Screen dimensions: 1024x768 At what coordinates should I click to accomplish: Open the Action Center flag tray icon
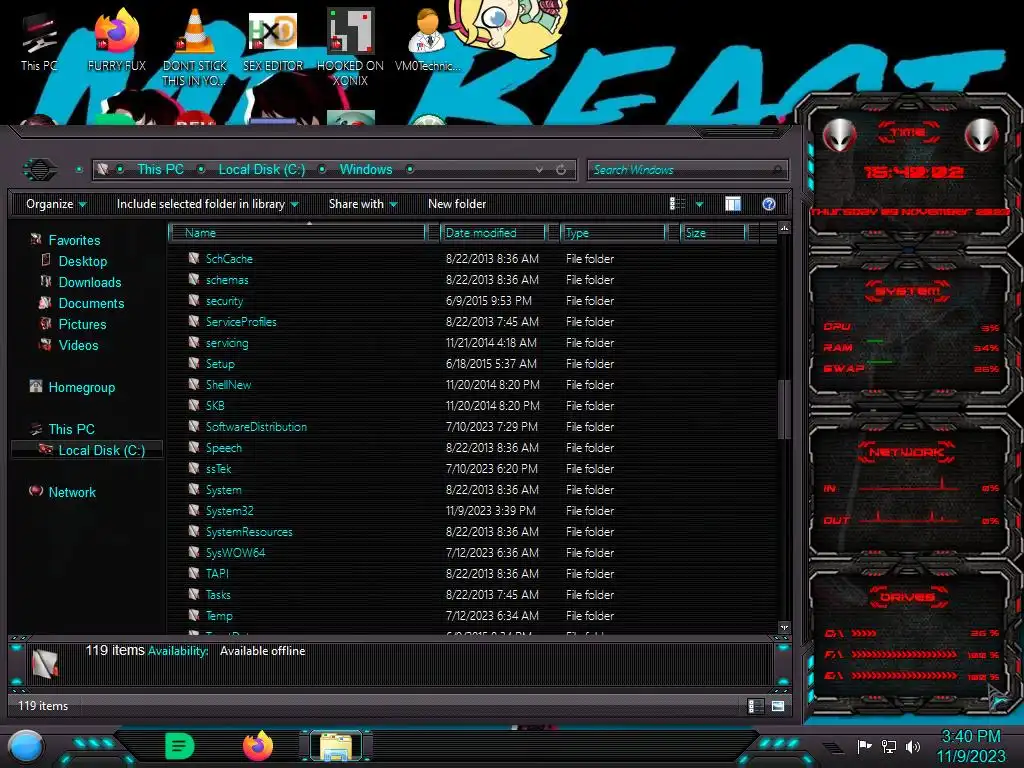[864, 746]
